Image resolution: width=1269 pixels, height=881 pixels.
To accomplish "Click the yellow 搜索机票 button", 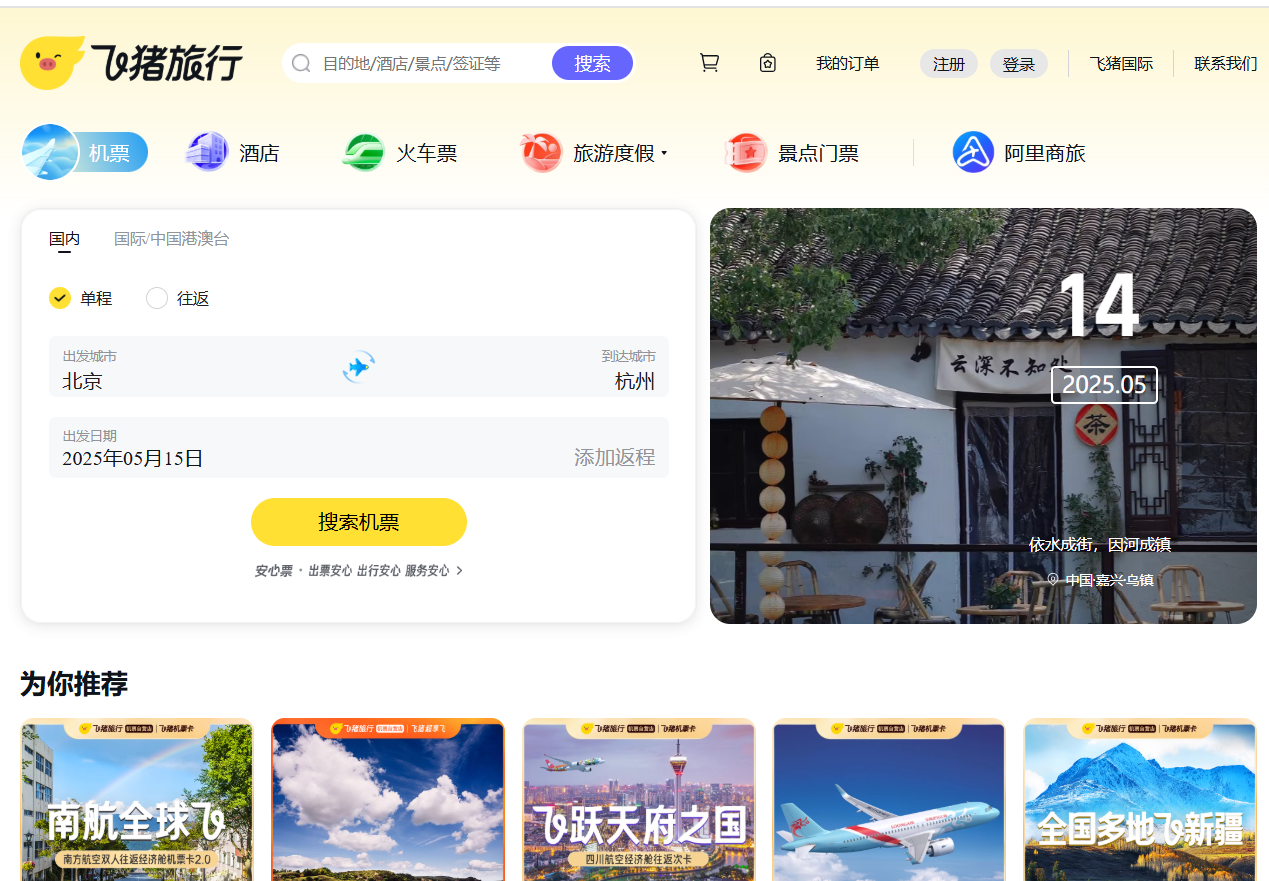I will (x=359, y=522).
